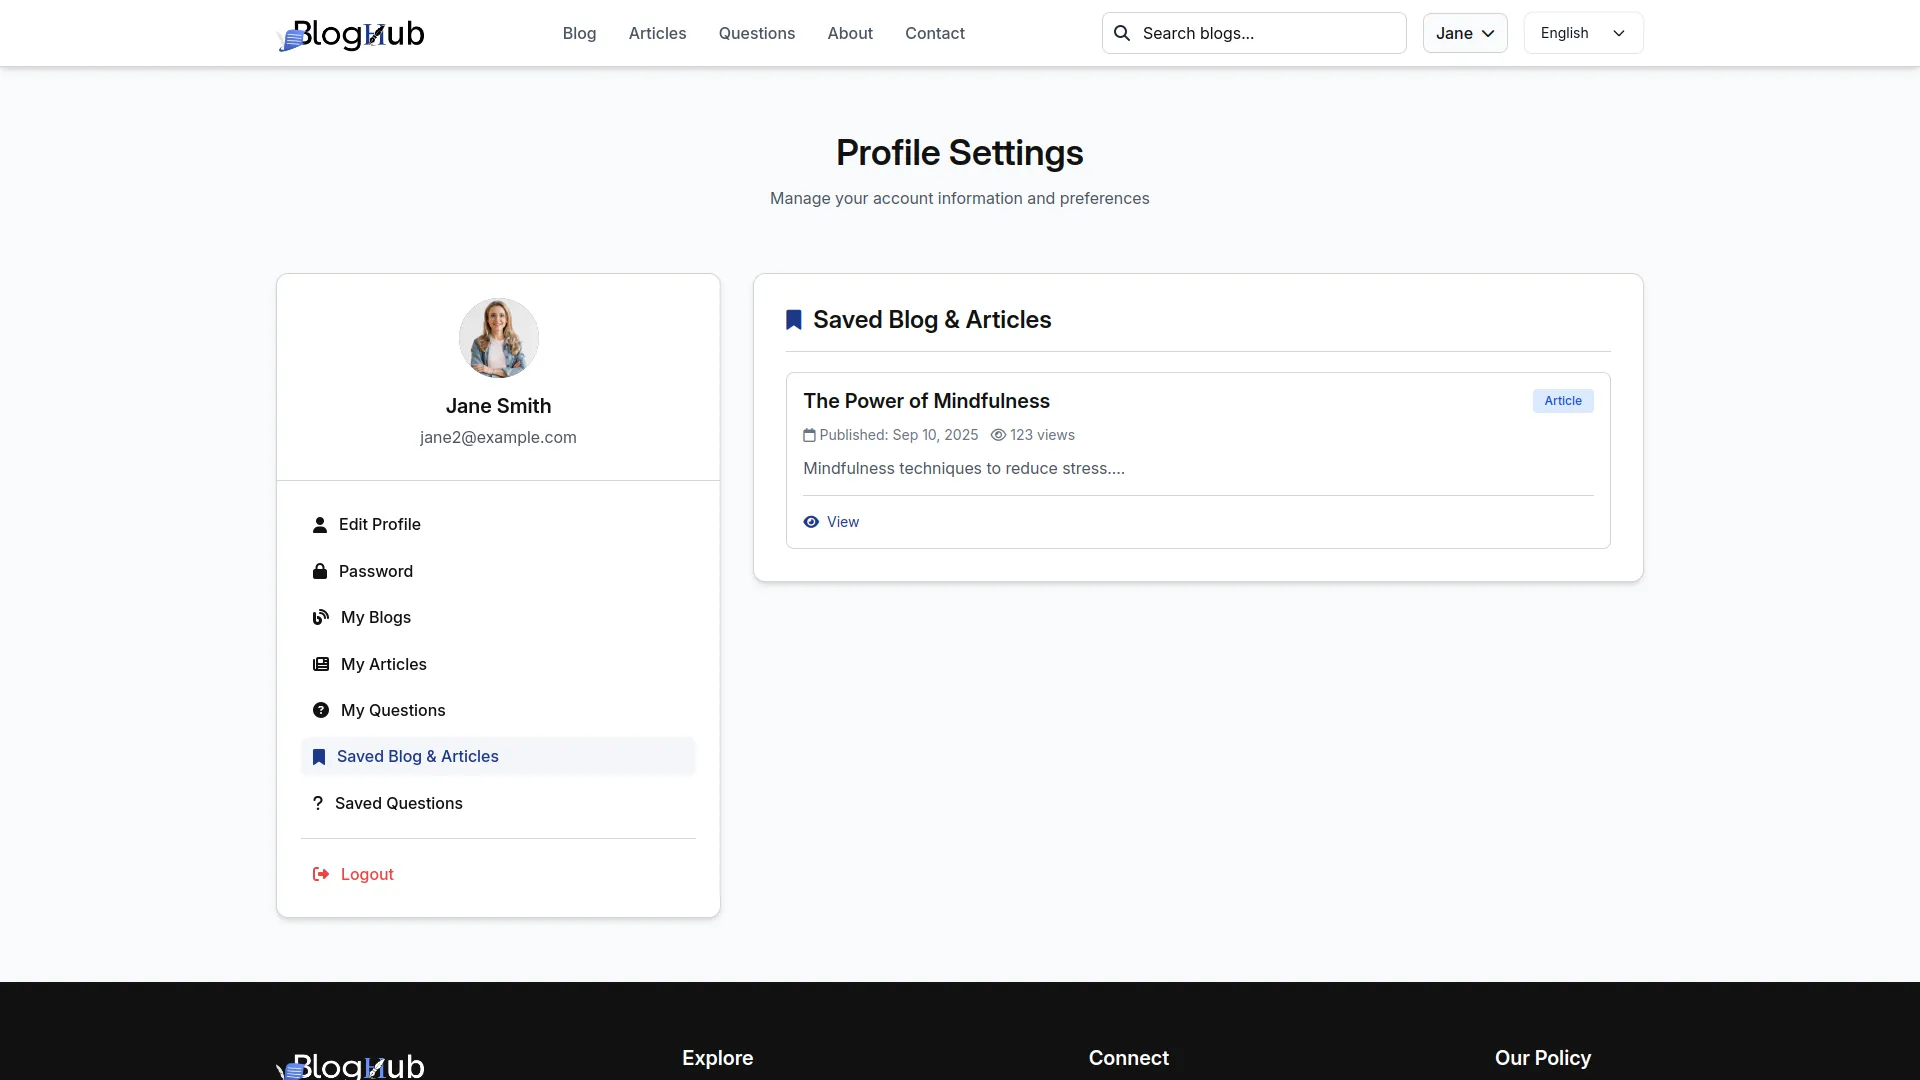Click the Logout link
1920x1080 pixels.
(x=367, y=874)
